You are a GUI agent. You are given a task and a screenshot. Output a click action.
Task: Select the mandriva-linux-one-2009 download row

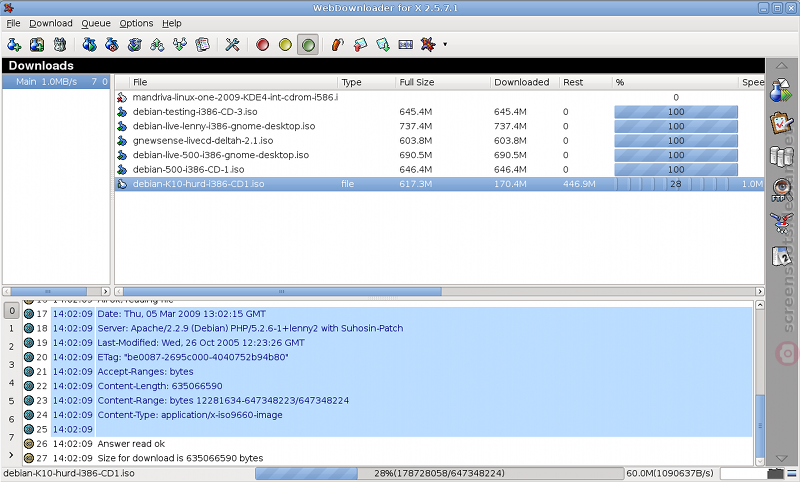pyautogui.click(x=439, y=97)
